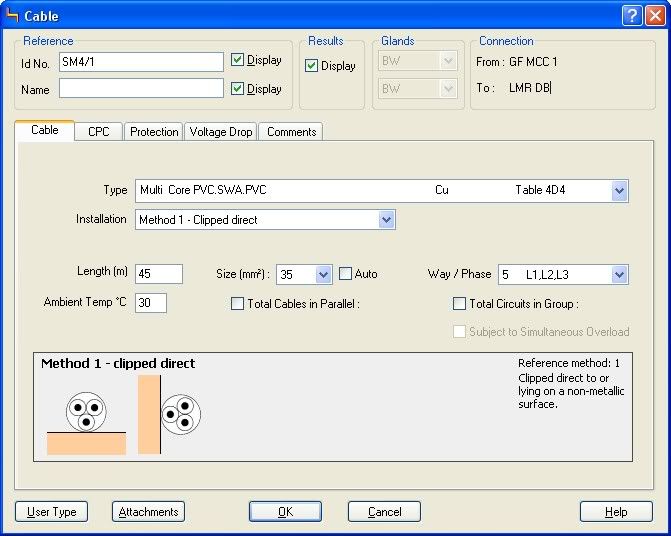Toggle Display checkbox for Id No.
Viewport: 671px width, 536px height.
[x=237, y=59]
